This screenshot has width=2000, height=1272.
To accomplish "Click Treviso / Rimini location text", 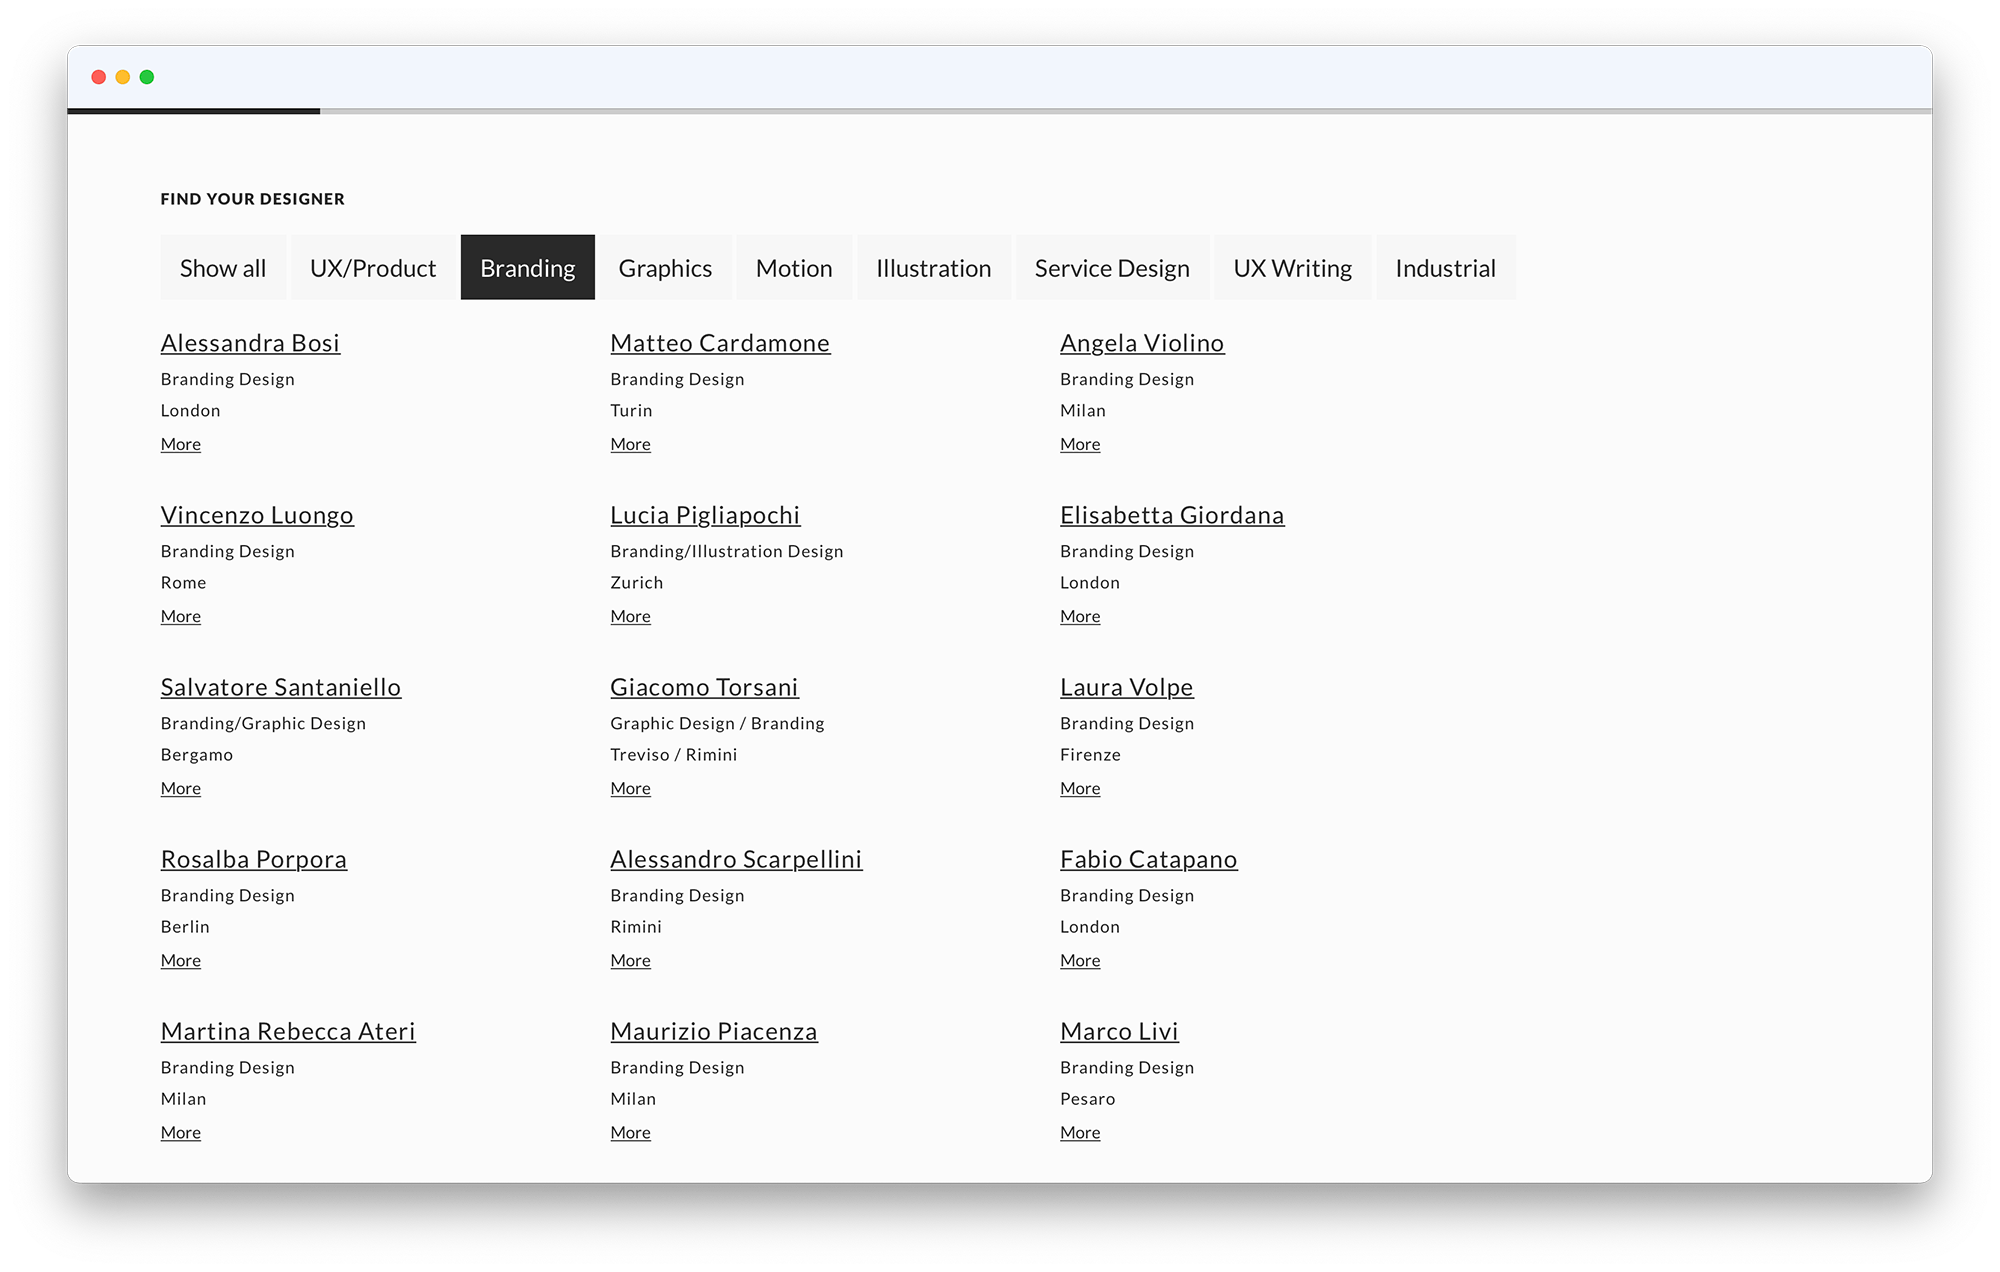I will click(x=674, y=754).
